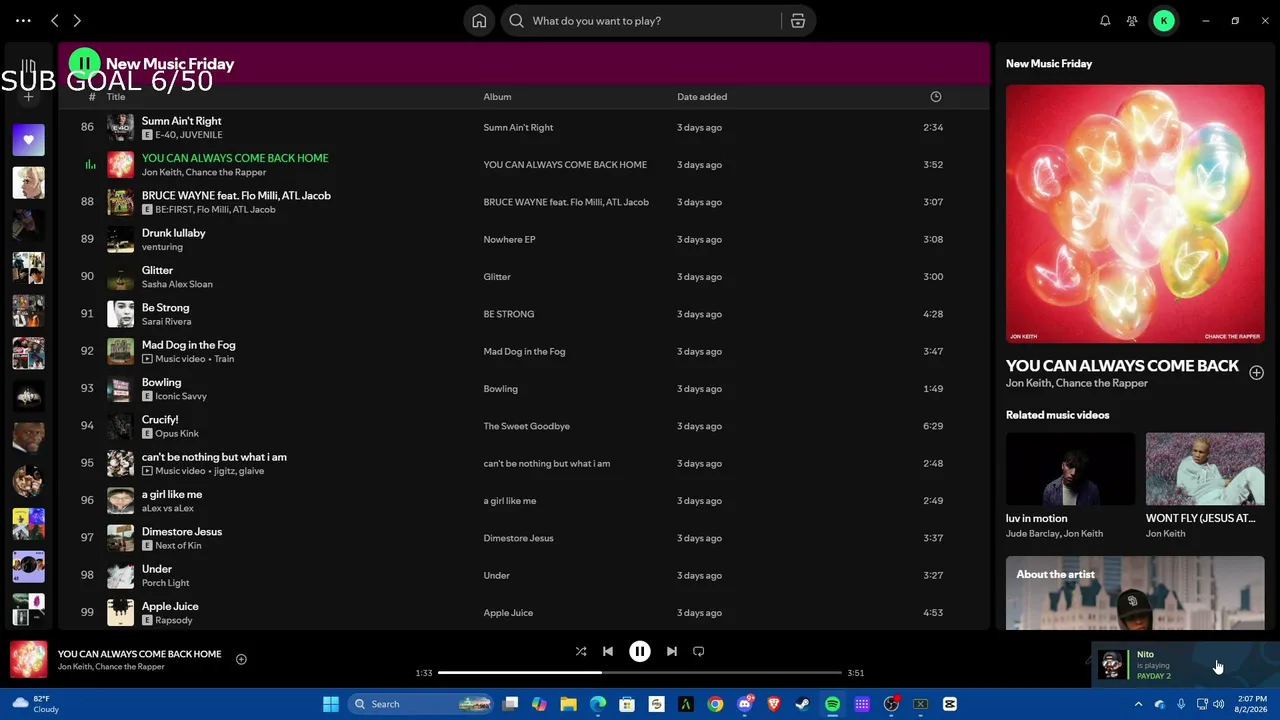Click the Spotify icon in the taskbar
Screen dimensions: 1280x720
click(x=832, y=704)
